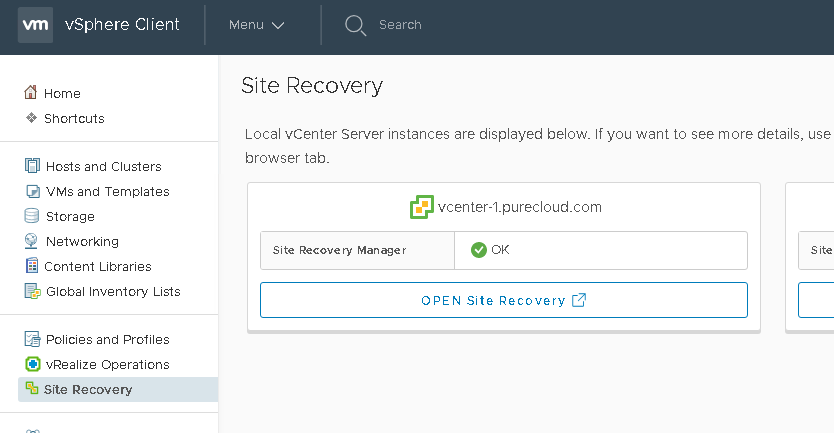Open vRealize Operations

click(107, 364)
